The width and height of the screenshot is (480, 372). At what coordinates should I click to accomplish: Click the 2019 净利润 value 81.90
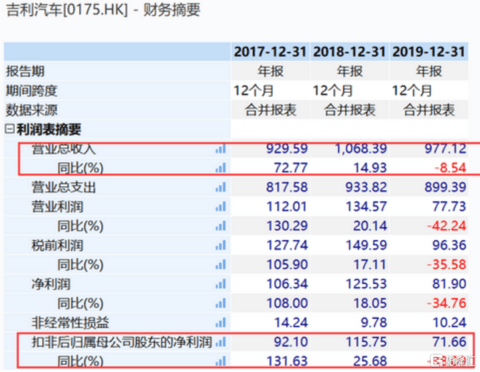(x=449, y=284)
